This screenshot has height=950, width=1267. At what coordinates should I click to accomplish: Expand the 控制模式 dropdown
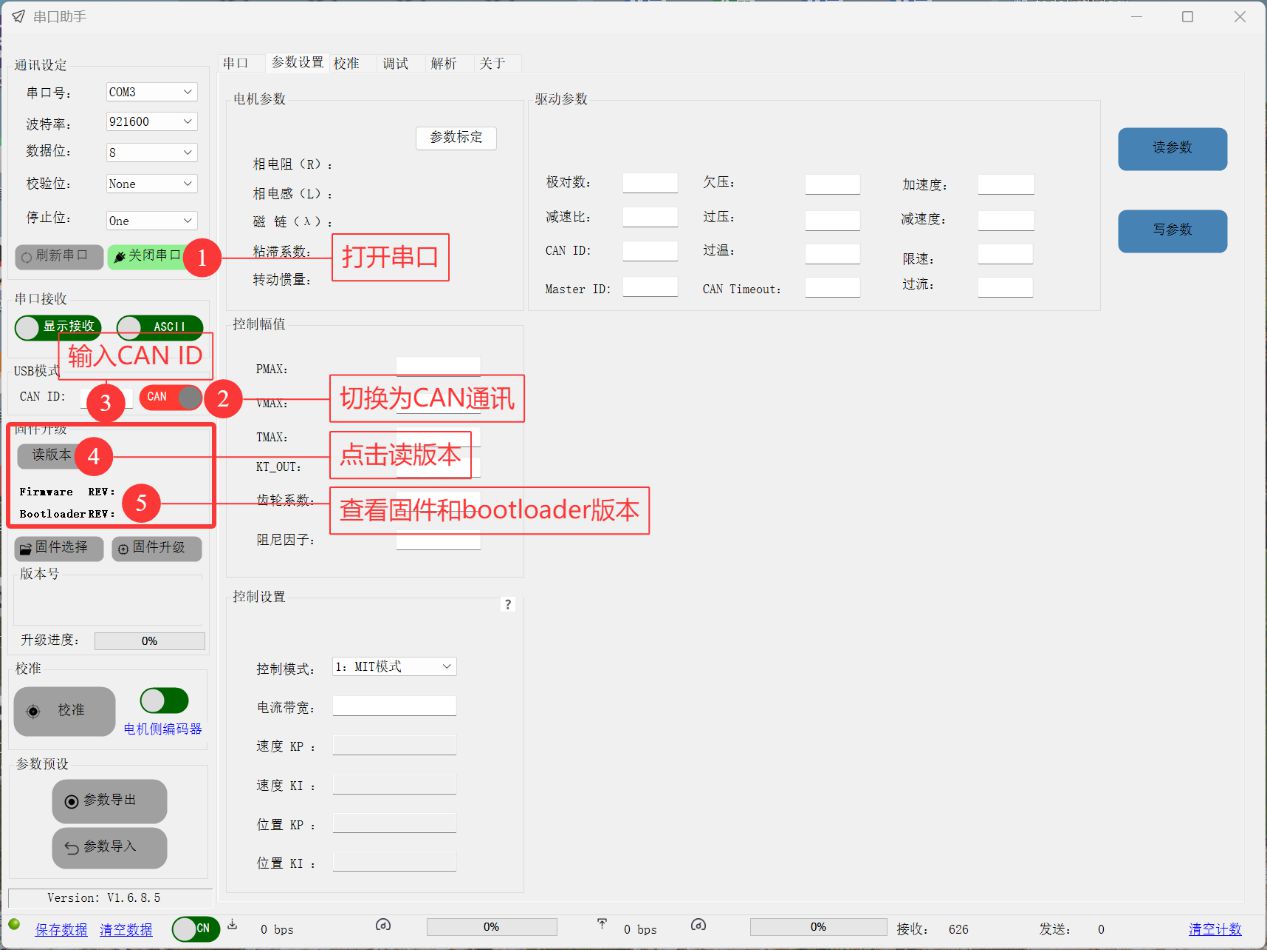[x=394, y=667]
